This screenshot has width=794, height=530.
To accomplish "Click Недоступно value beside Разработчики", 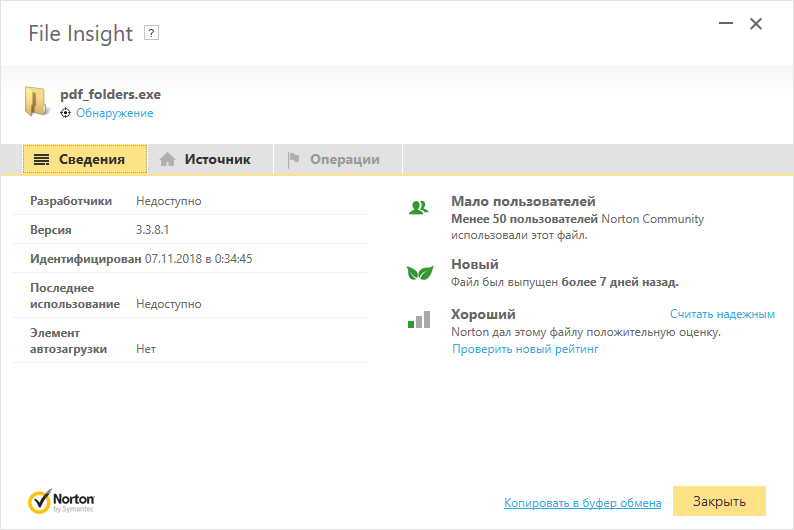I will click(x=169, y=201).
